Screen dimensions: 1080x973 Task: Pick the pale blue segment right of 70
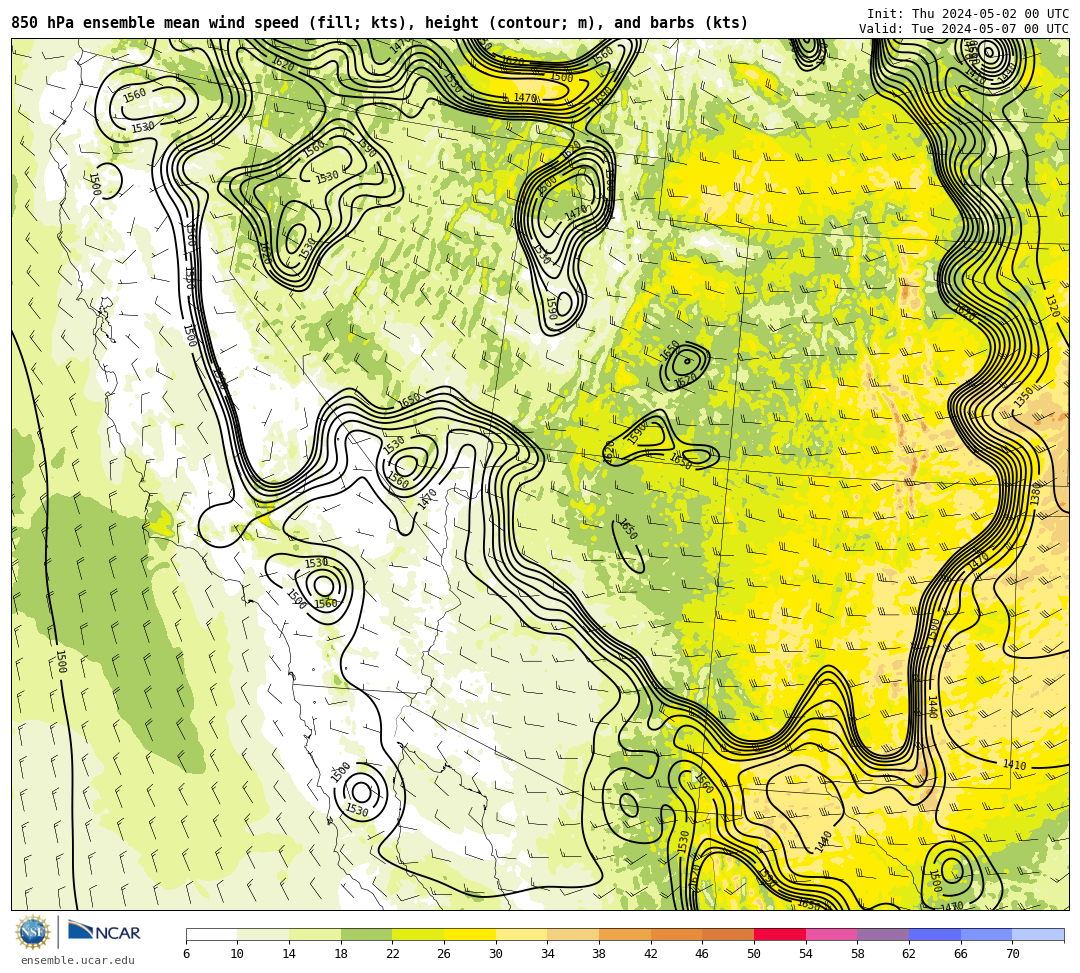[1038, 934]
